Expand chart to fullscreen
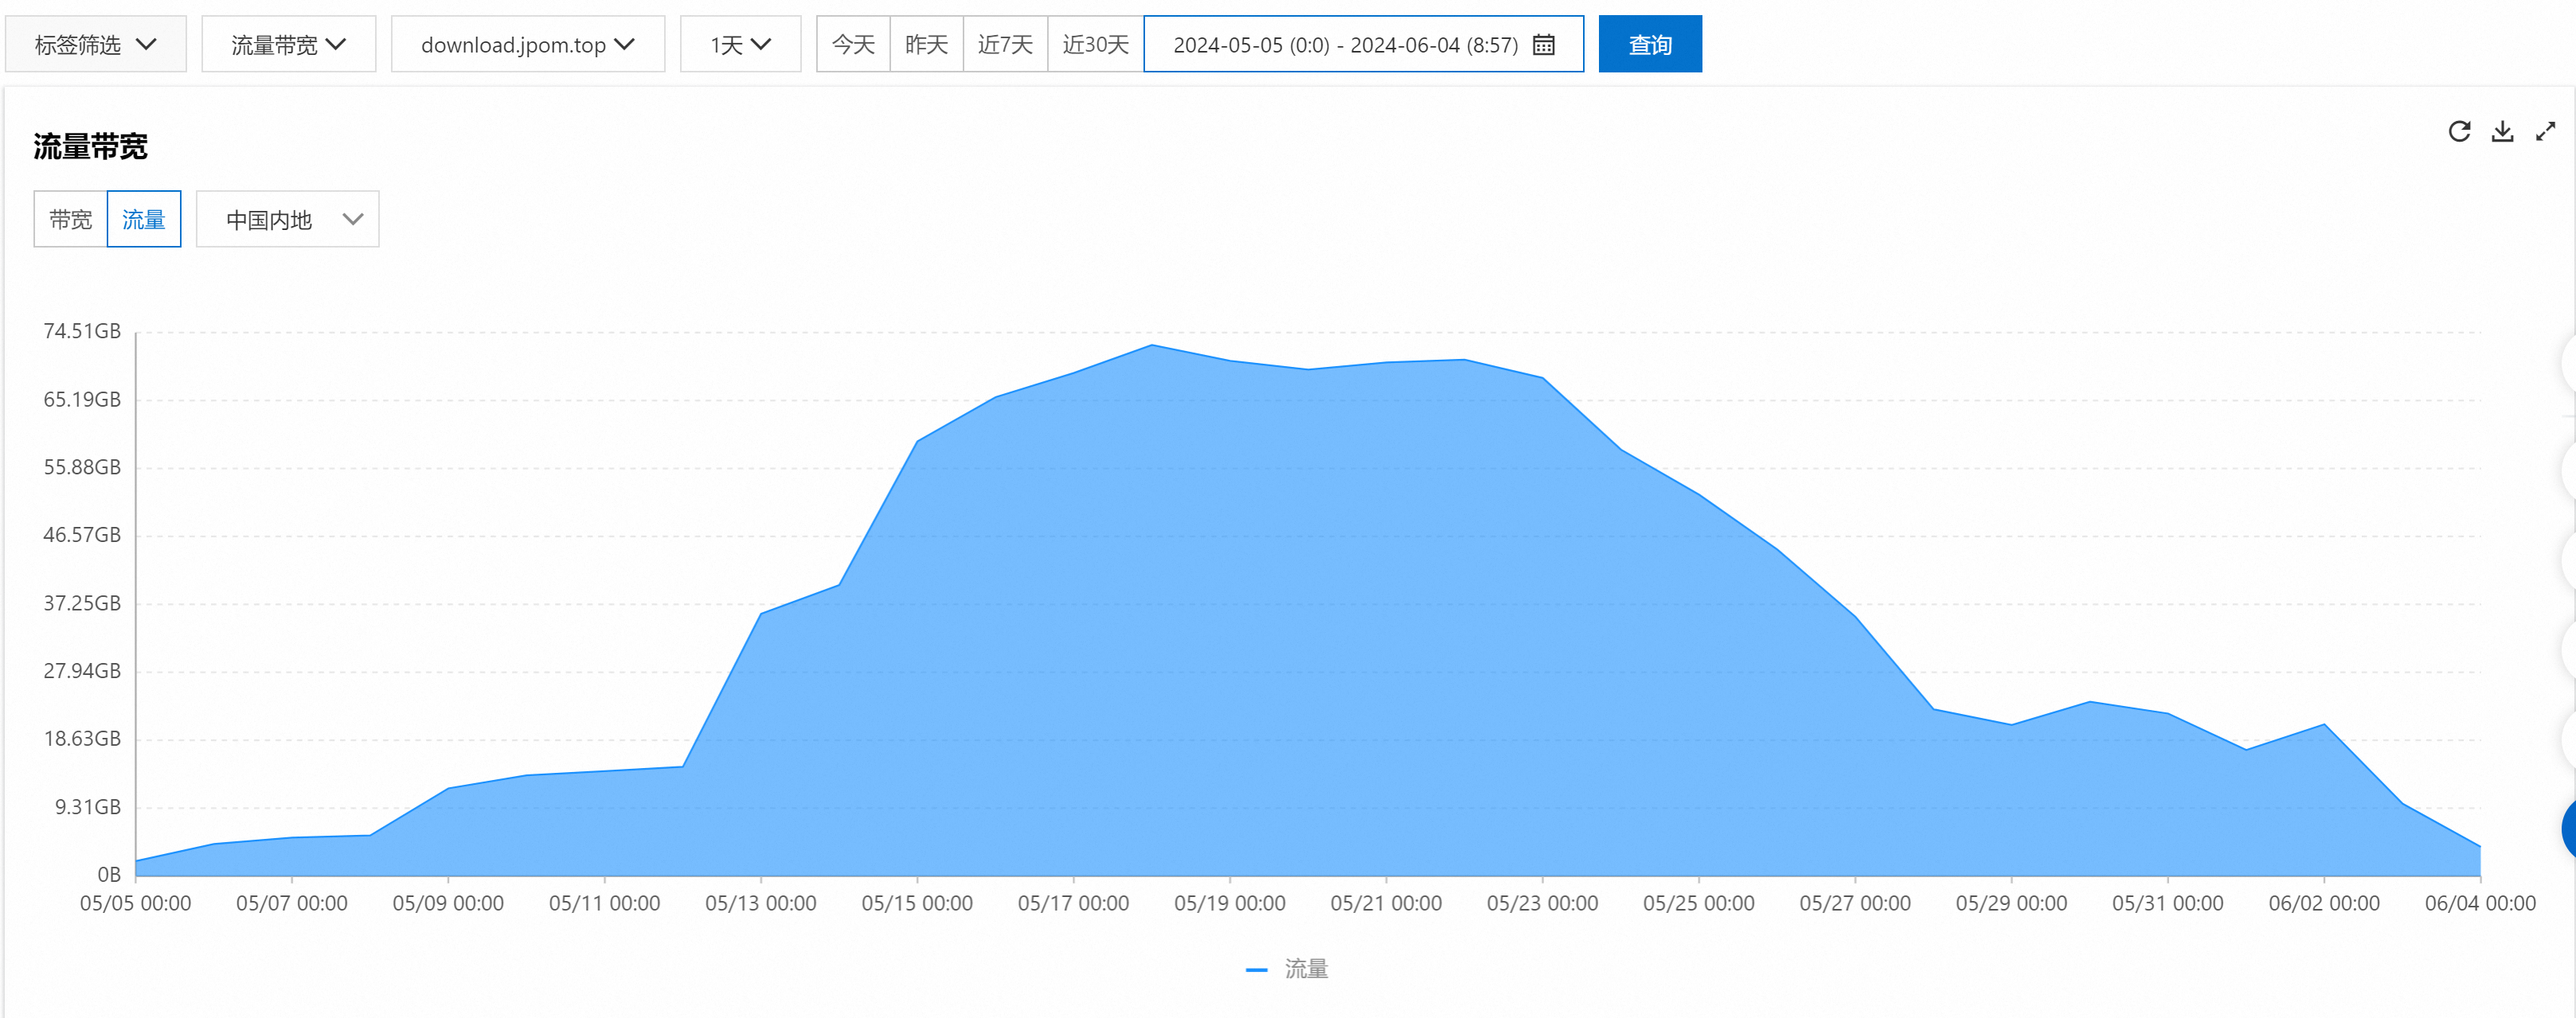2576x1018 pixels. click(x=2545, y=131)
